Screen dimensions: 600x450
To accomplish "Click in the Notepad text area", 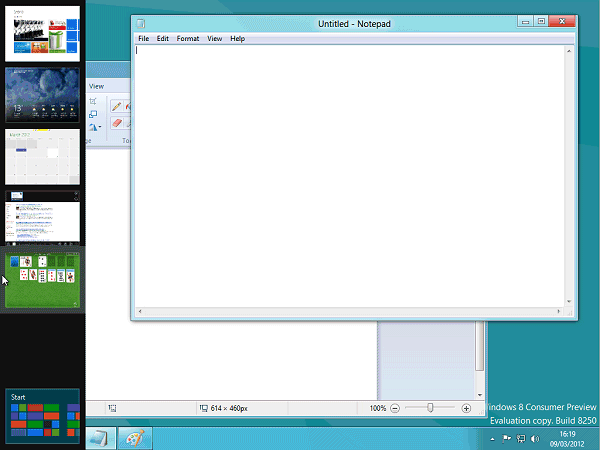I will point(350,176).
